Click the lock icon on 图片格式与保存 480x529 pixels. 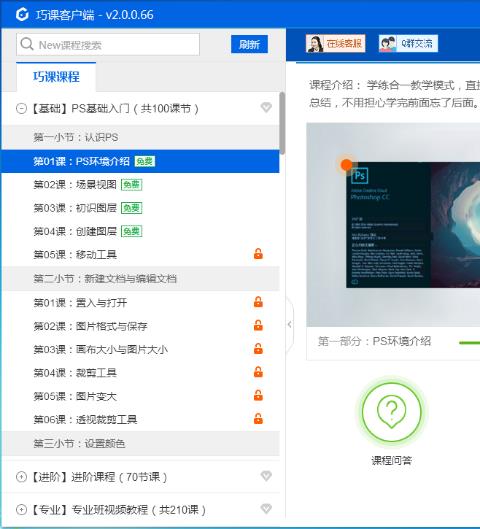(x=258, y=325)
